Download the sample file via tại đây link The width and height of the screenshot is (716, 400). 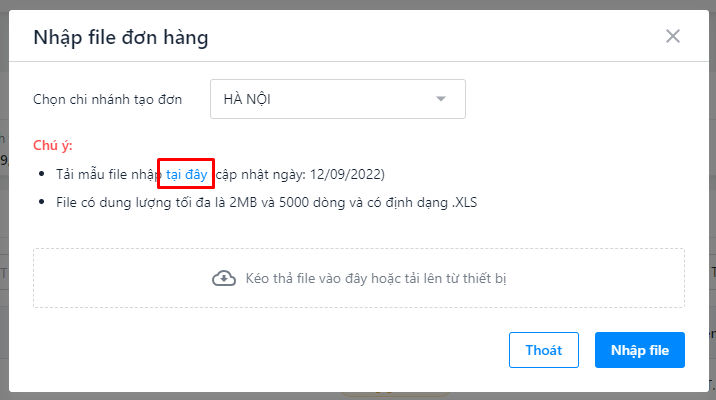pos(186,174)
